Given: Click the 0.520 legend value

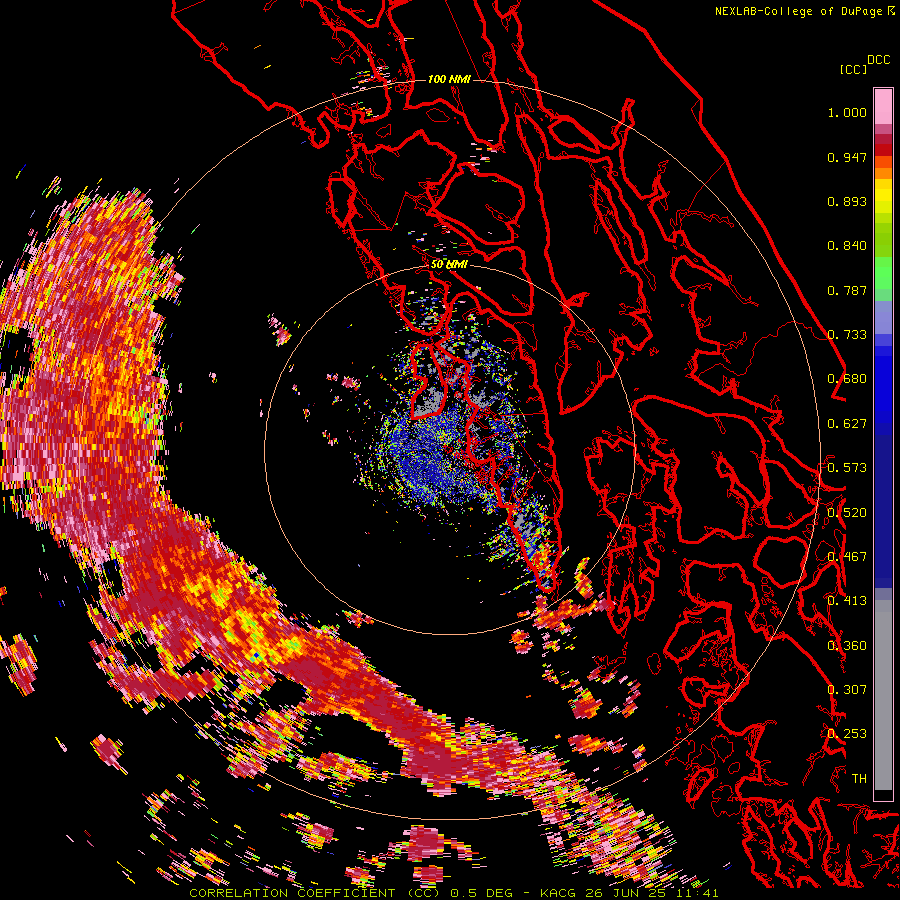Looking at the screenshot, I should [847, 513].
